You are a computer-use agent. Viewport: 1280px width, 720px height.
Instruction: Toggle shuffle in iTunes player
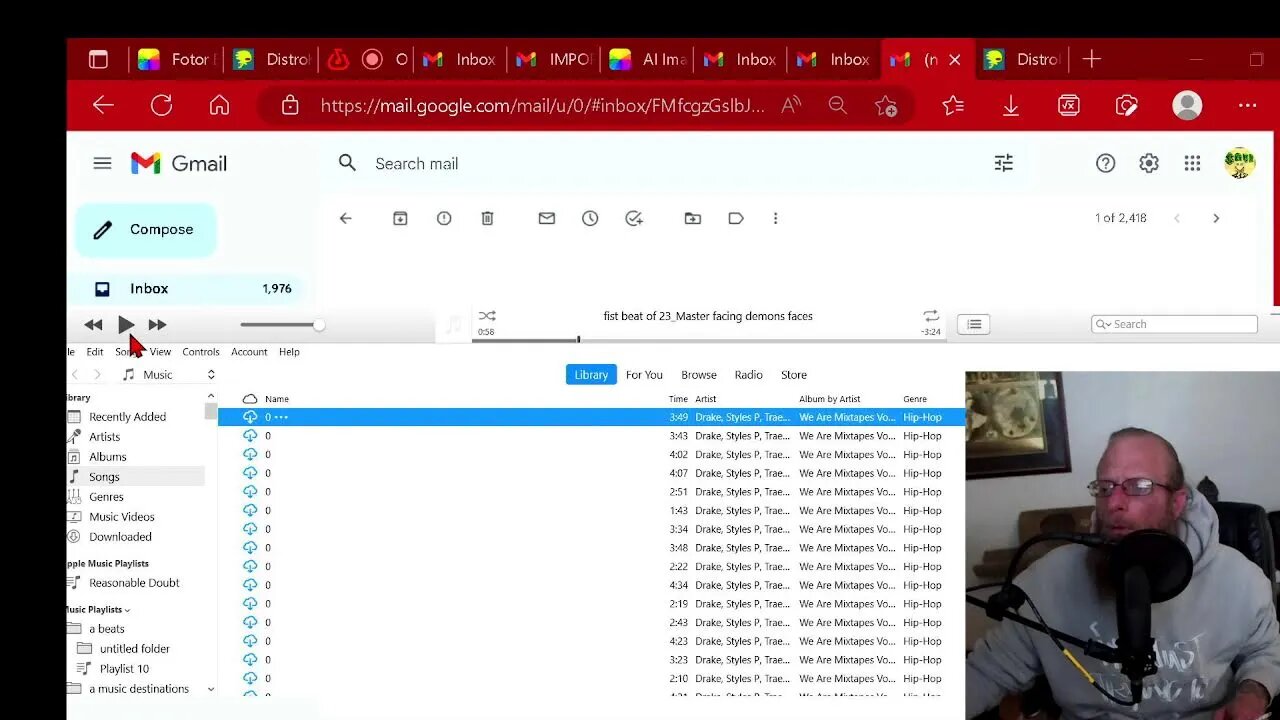click(x=487, y=316)
